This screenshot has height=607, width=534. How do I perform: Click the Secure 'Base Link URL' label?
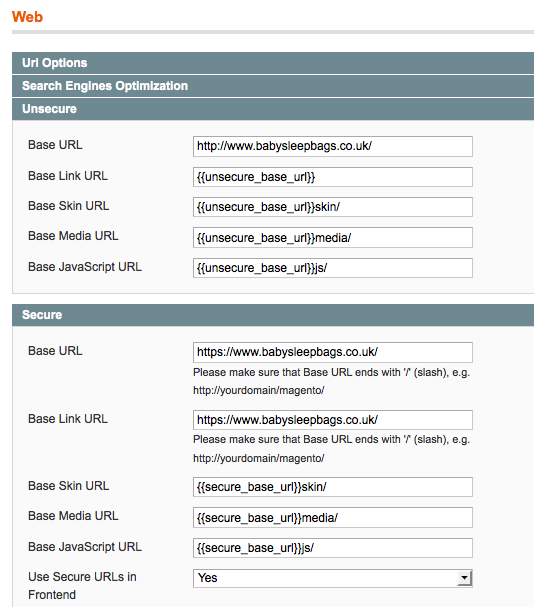68,419
